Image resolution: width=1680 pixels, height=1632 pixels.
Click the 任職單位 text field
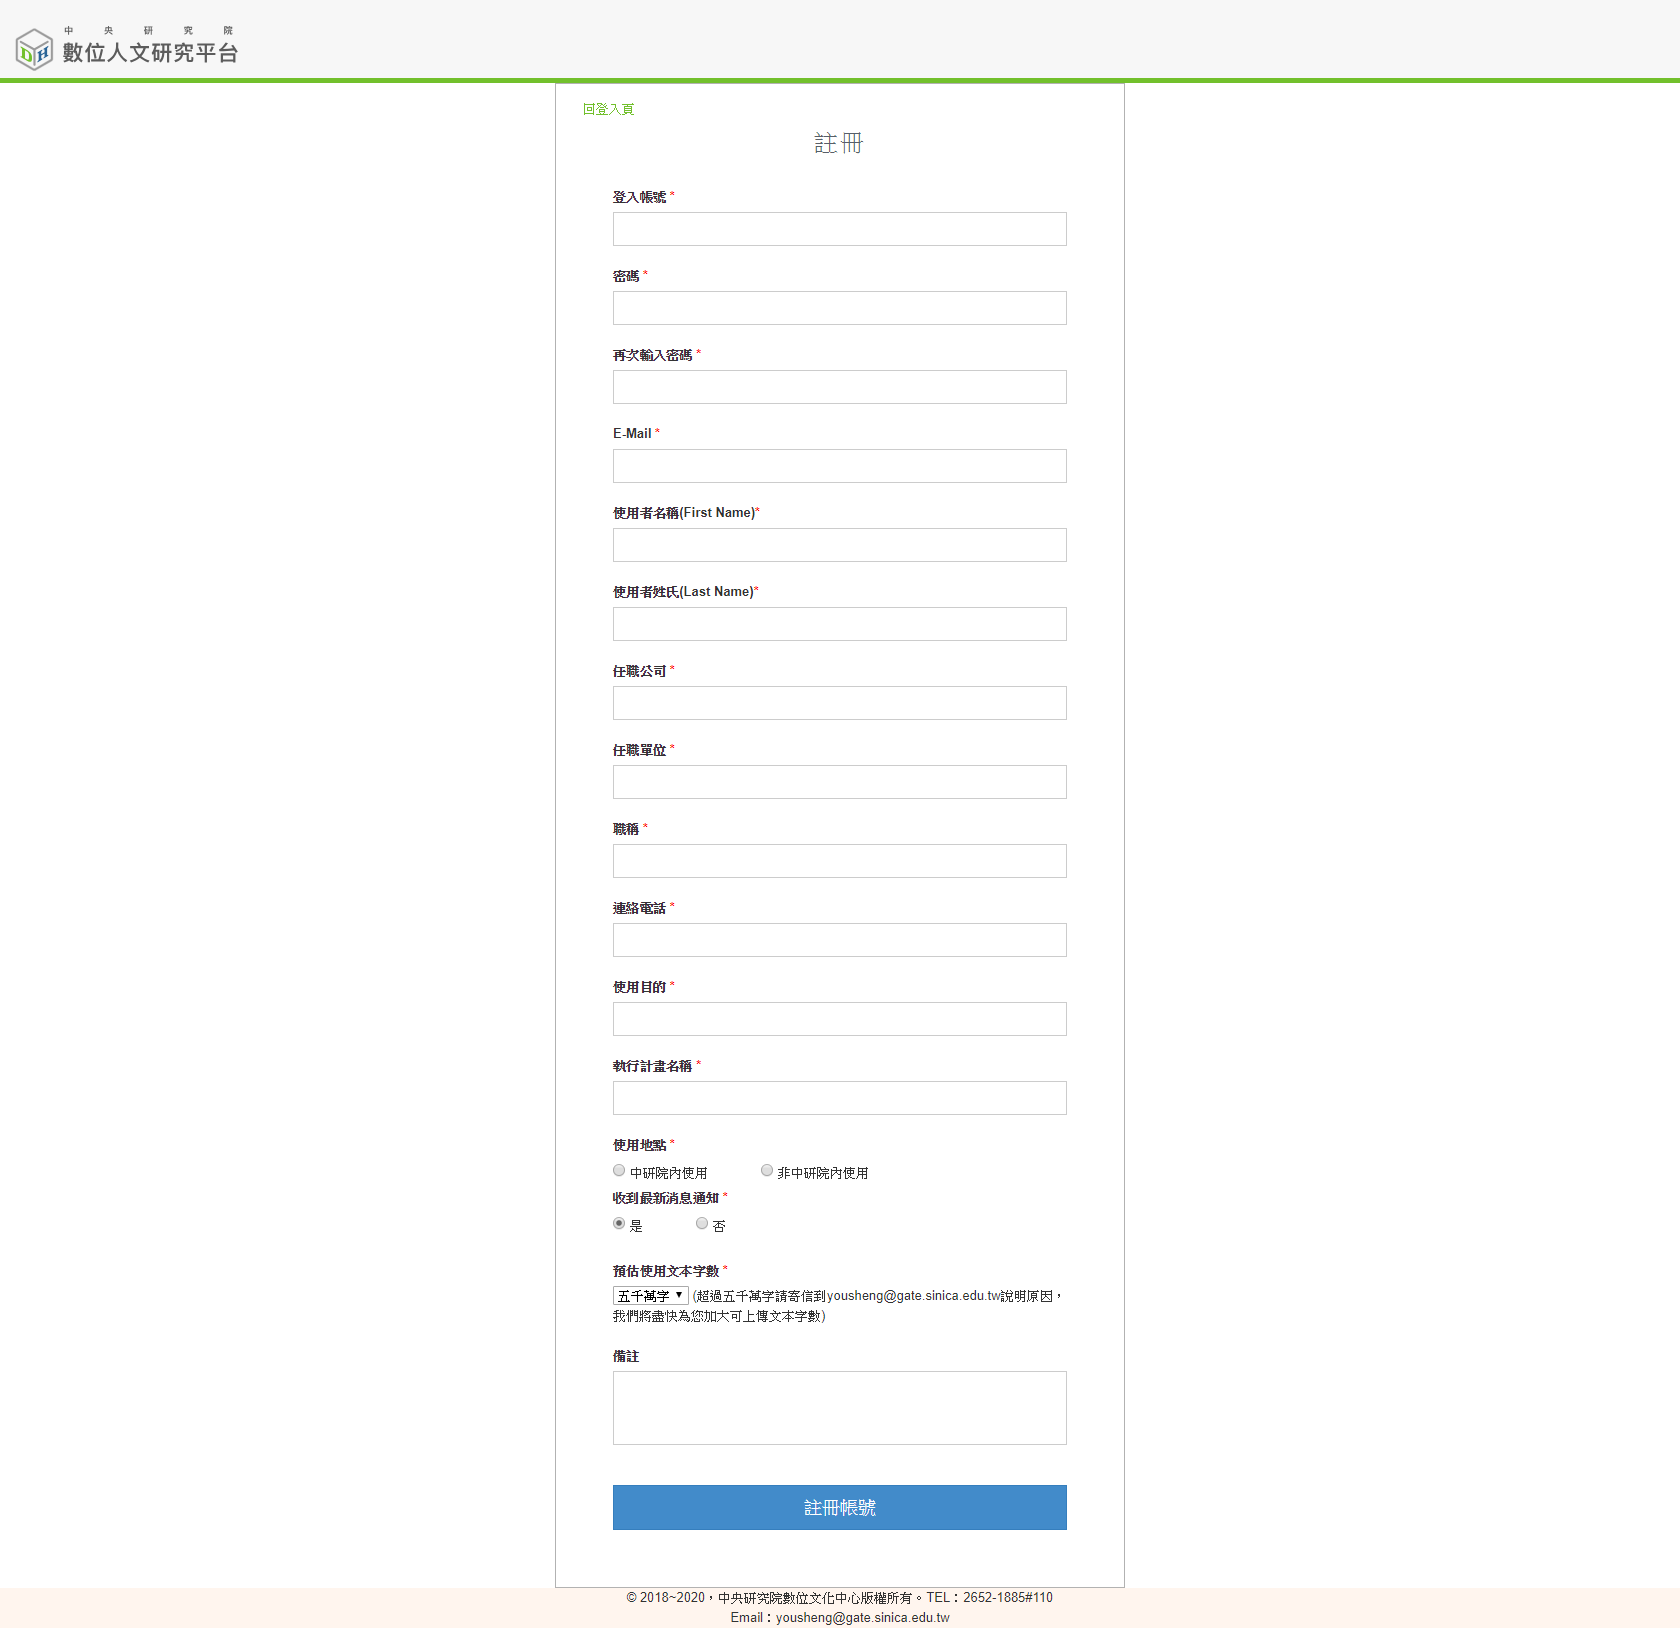coord(839,782)
